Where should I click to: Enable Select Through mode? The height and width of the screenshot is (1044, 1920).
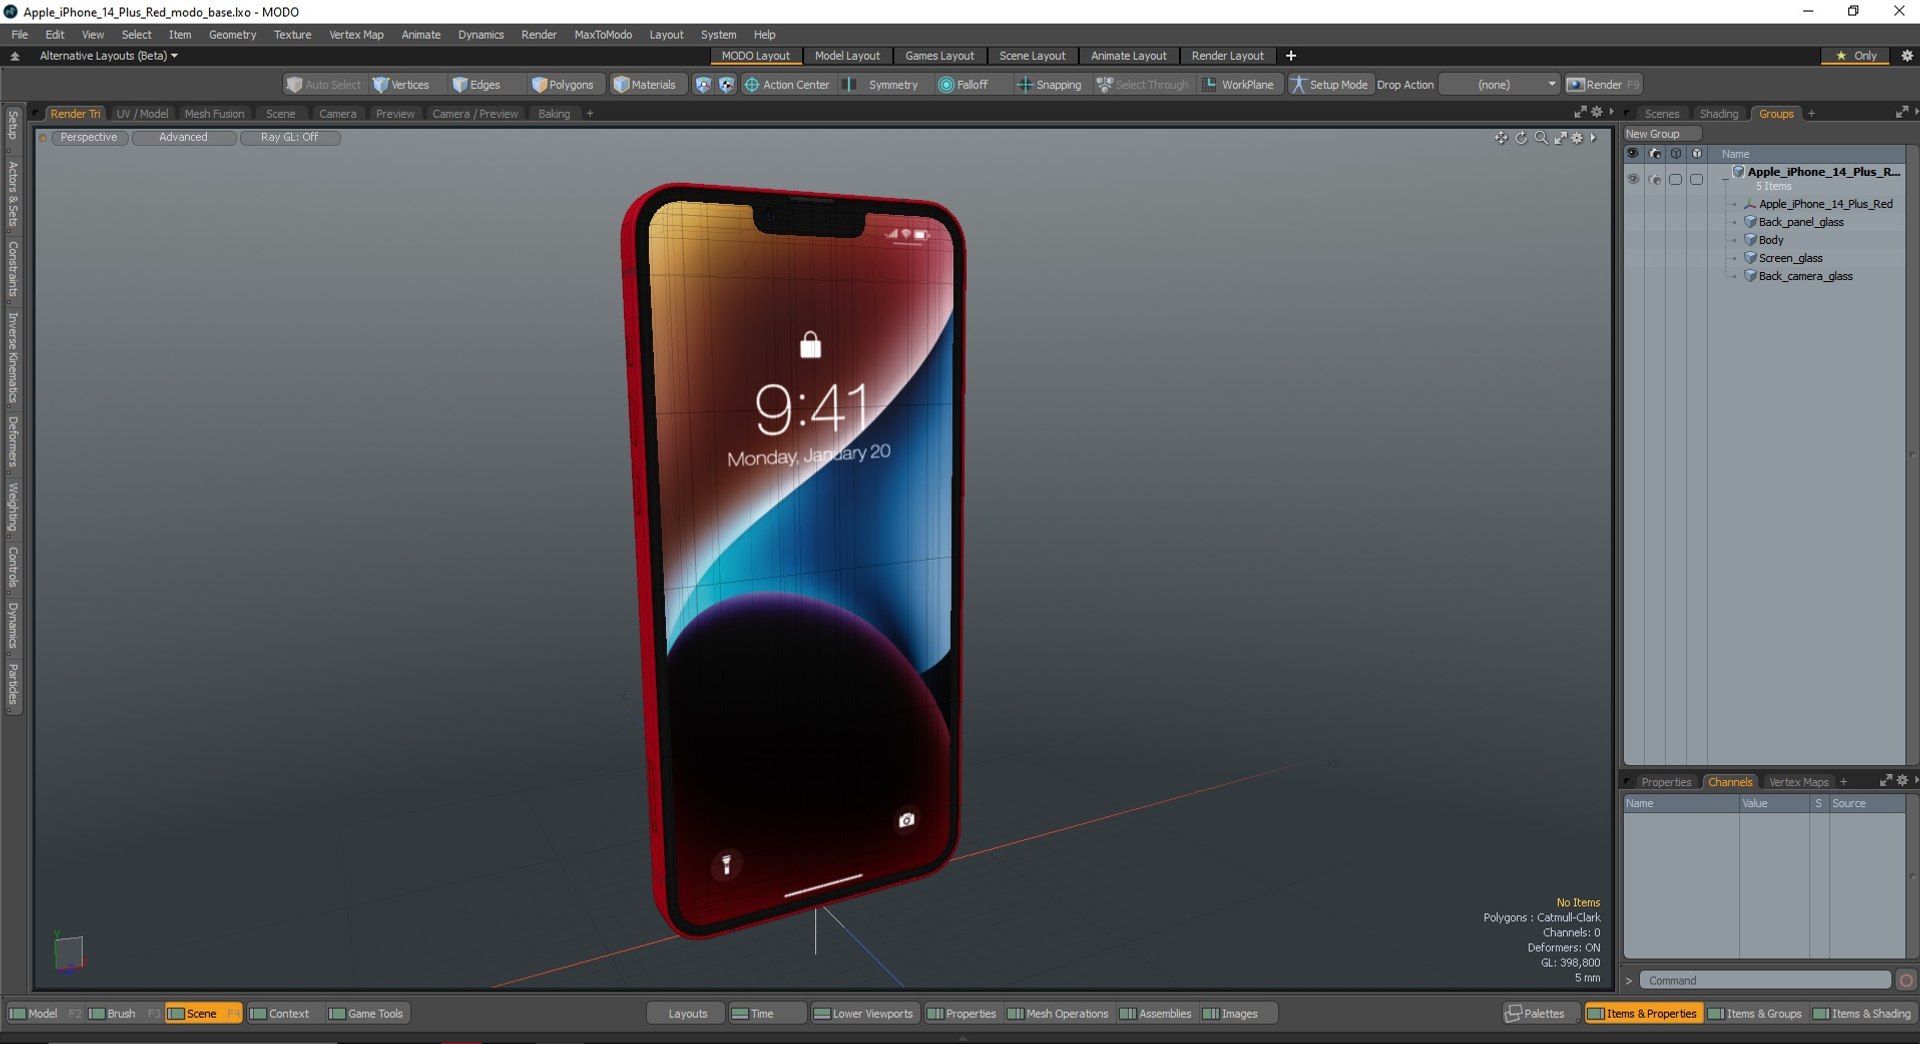tap(1142, 85)
